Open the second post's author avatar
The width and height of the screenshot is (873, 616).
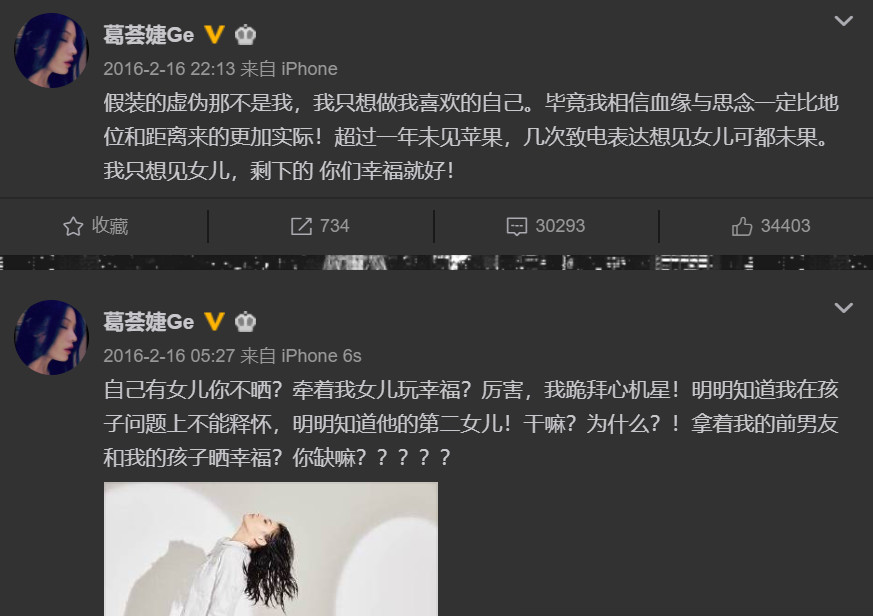[51, 337]
